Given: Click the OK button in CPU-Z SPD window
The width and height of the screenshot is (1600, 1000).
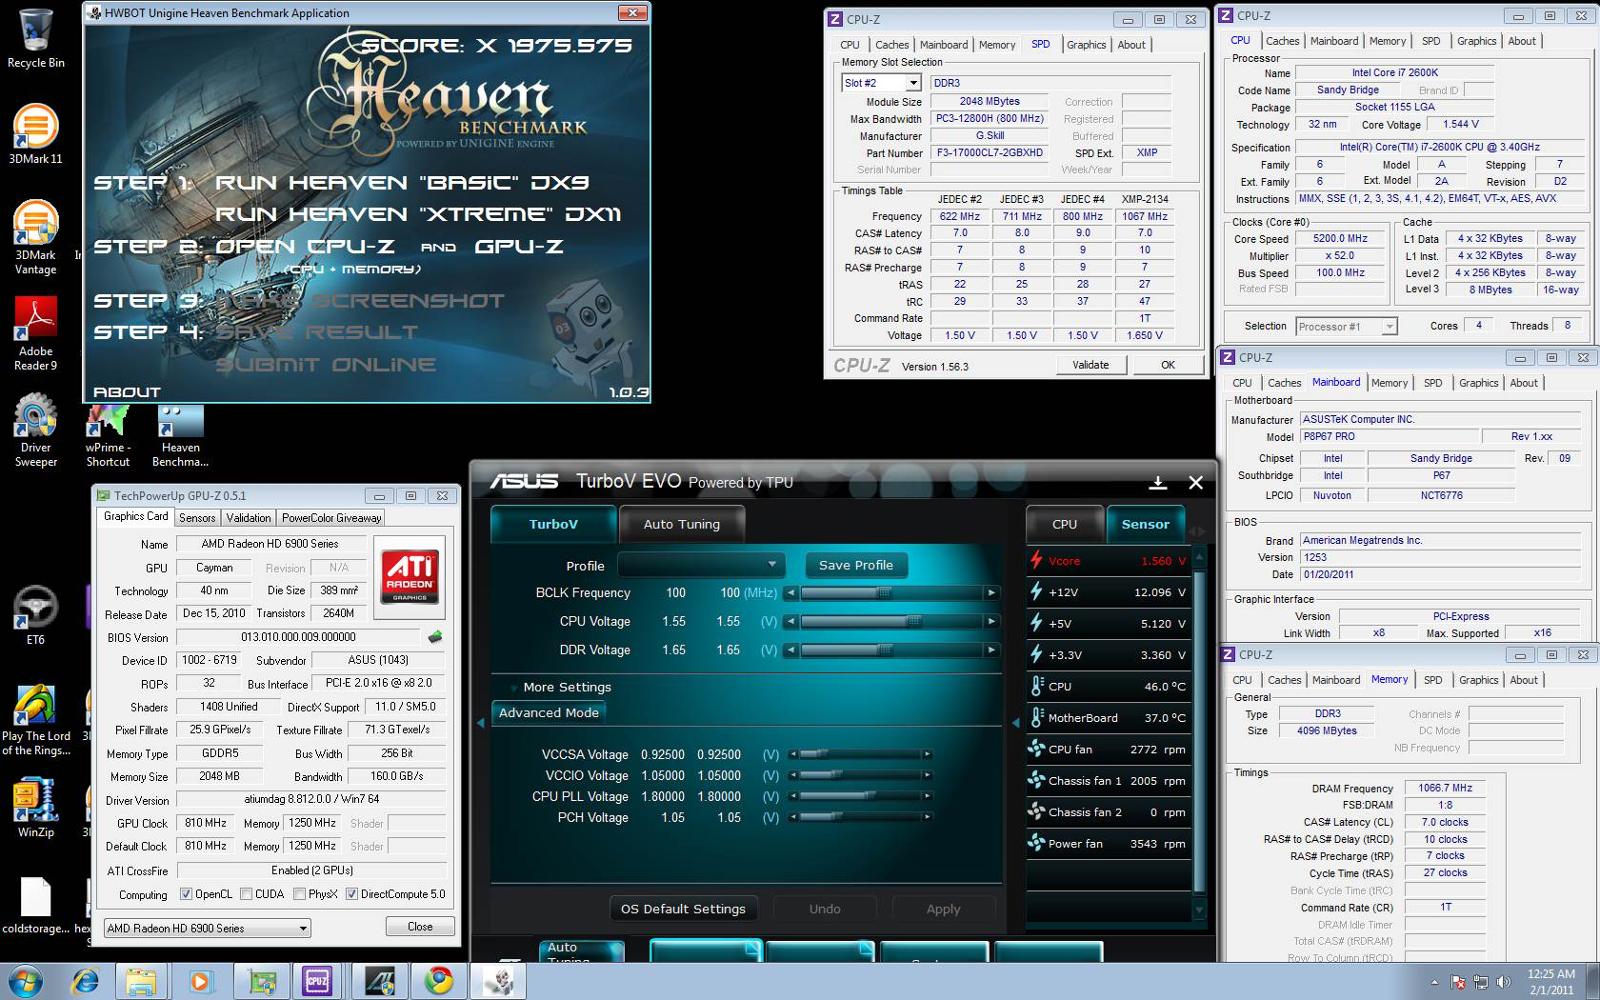Looking at the screenshot, I should point(1168,365).
